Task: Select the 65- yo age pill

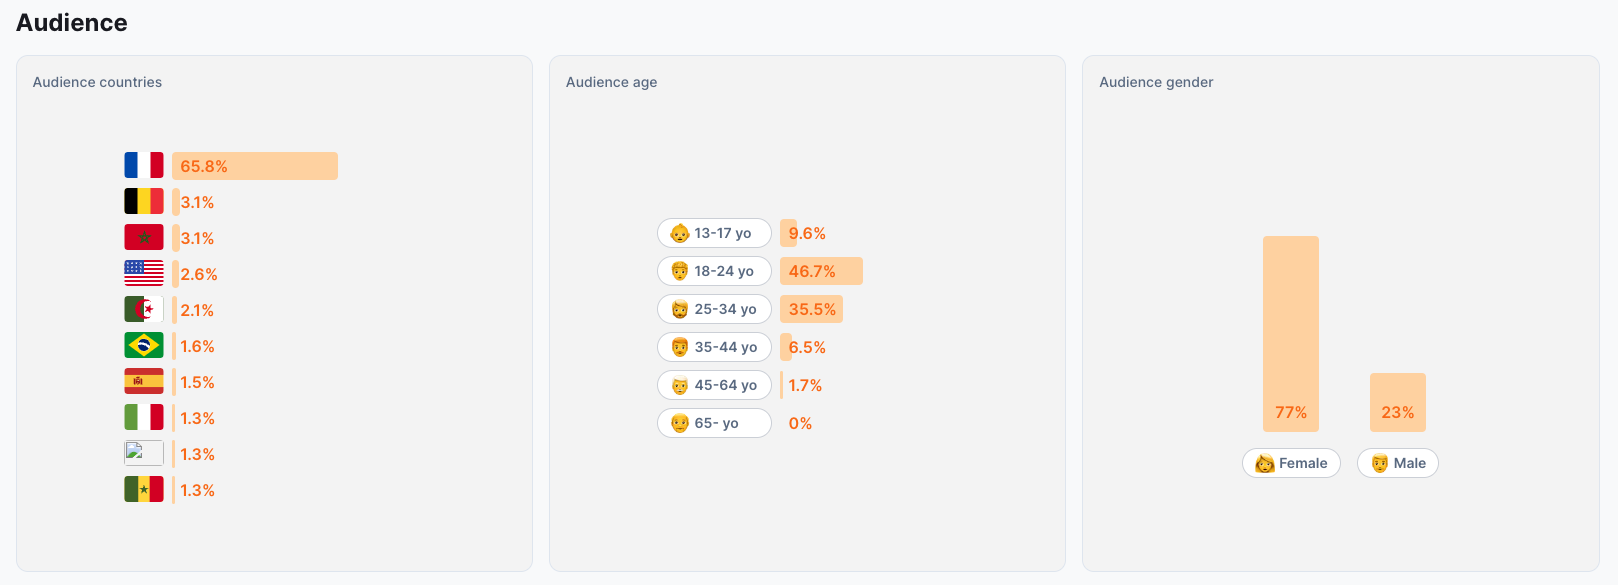Action: 714,423
